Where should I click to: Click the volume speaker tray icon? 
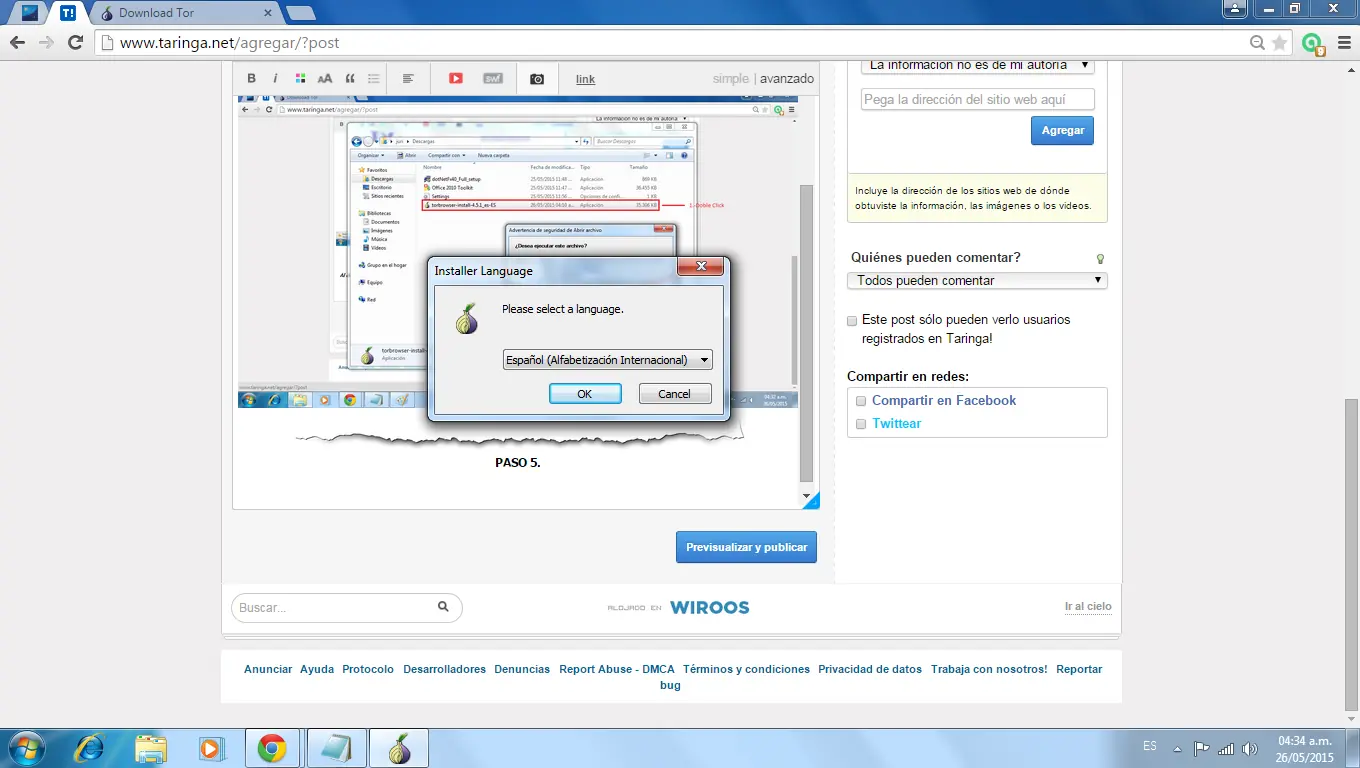(1249, 748)
